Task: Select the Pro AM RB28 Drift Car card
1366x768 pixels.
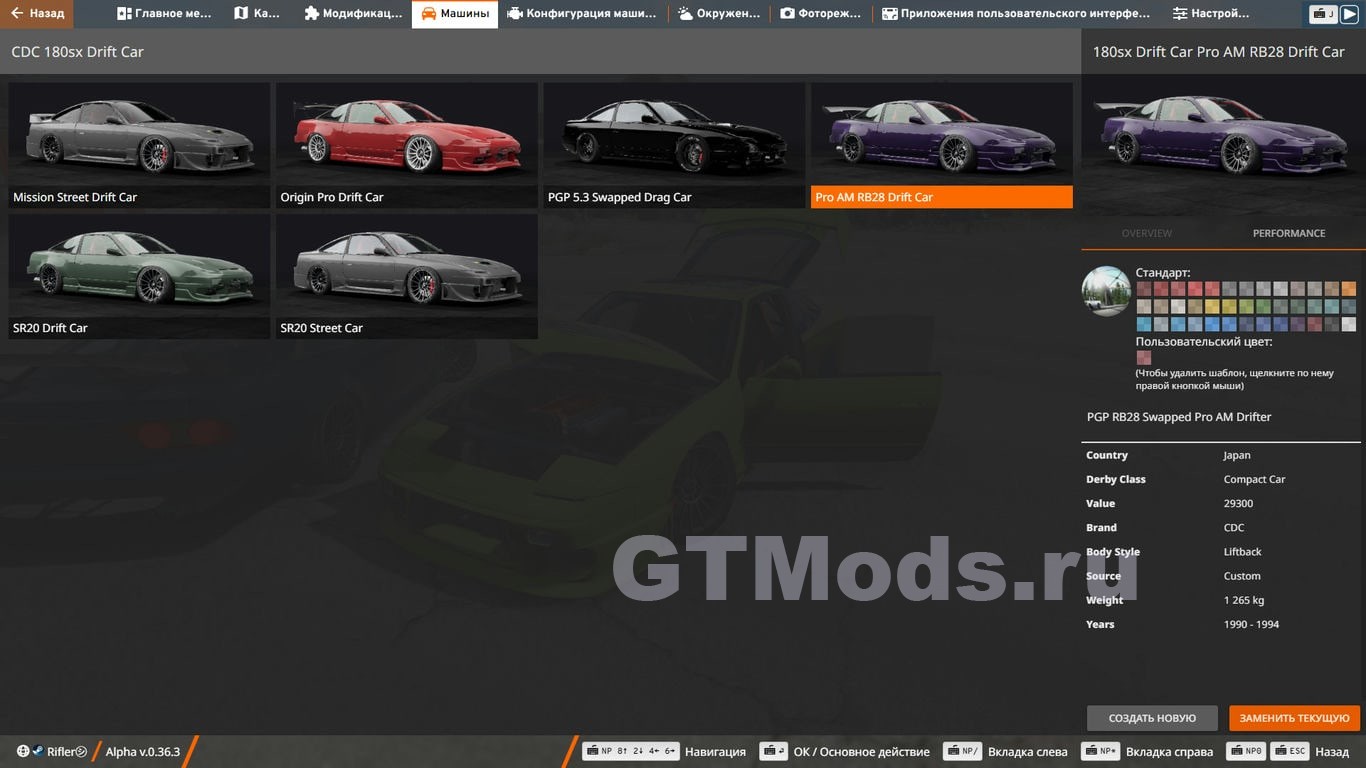Action: [x=942, y=145]
